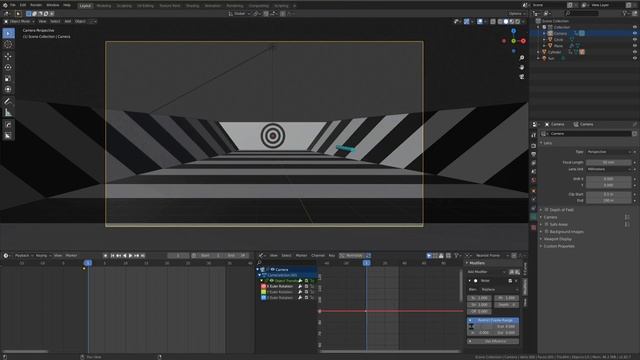Click the blue Z axis gizmo ball

pos(513,31)
